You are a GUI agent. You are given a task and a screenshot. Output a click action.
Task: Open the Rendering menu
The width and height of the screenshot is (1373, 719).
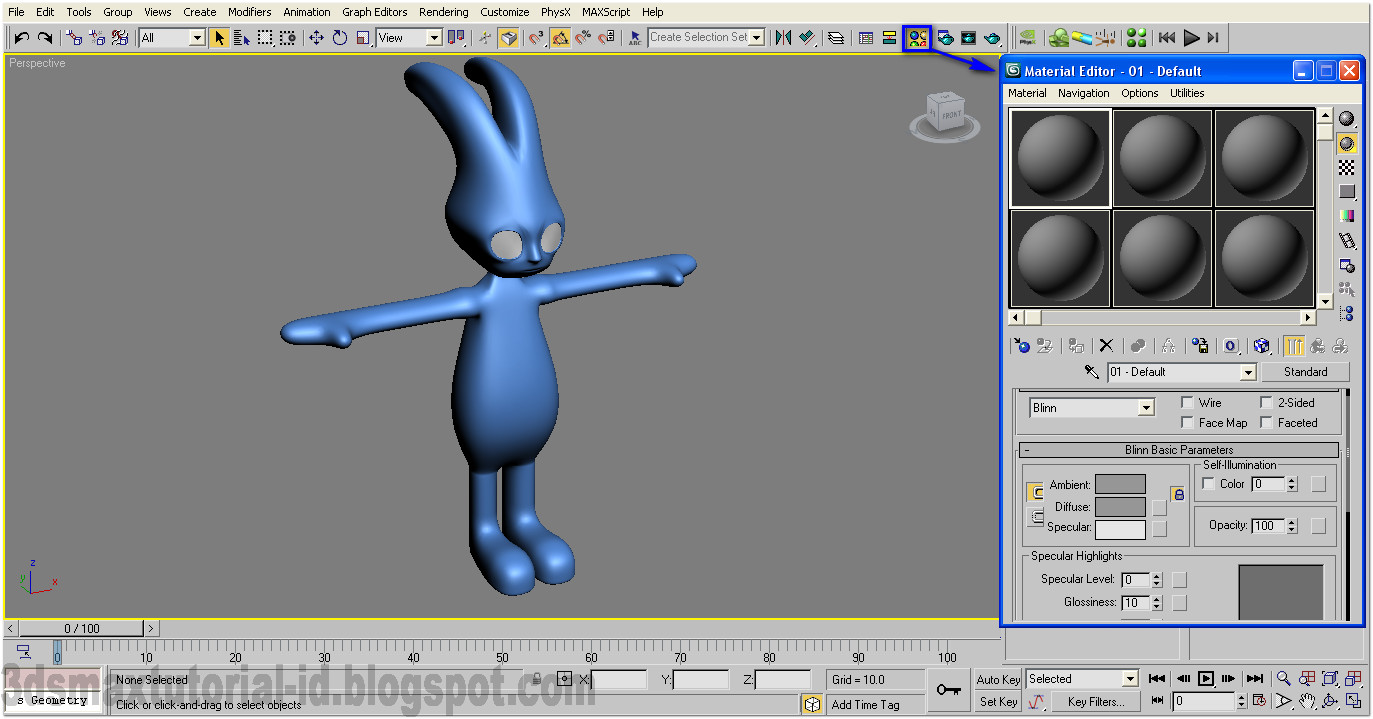pyautogui.click(x=444, y=12)
